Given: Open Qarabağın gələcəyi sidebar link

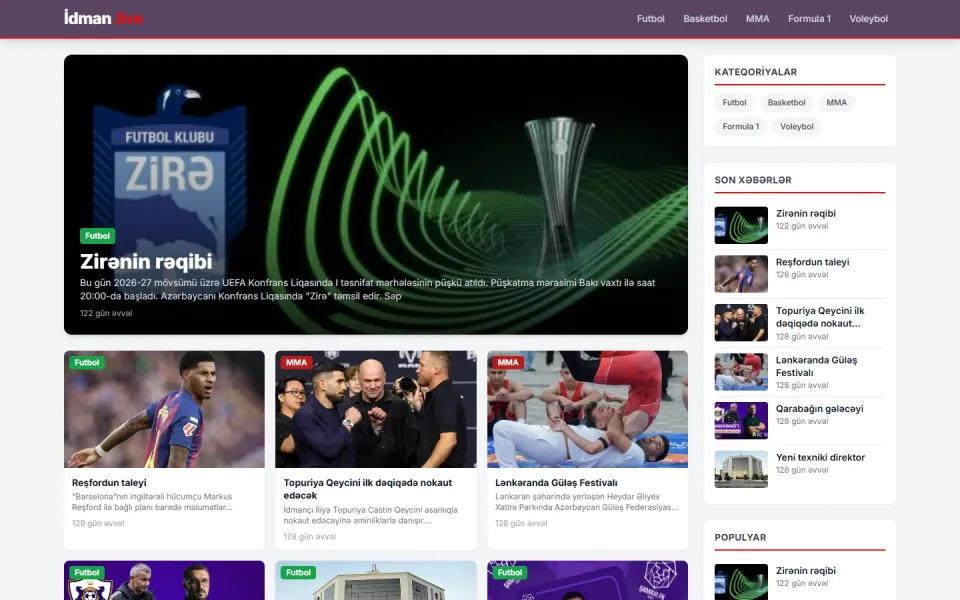Looking at the screenshot, I should [819, 409].
